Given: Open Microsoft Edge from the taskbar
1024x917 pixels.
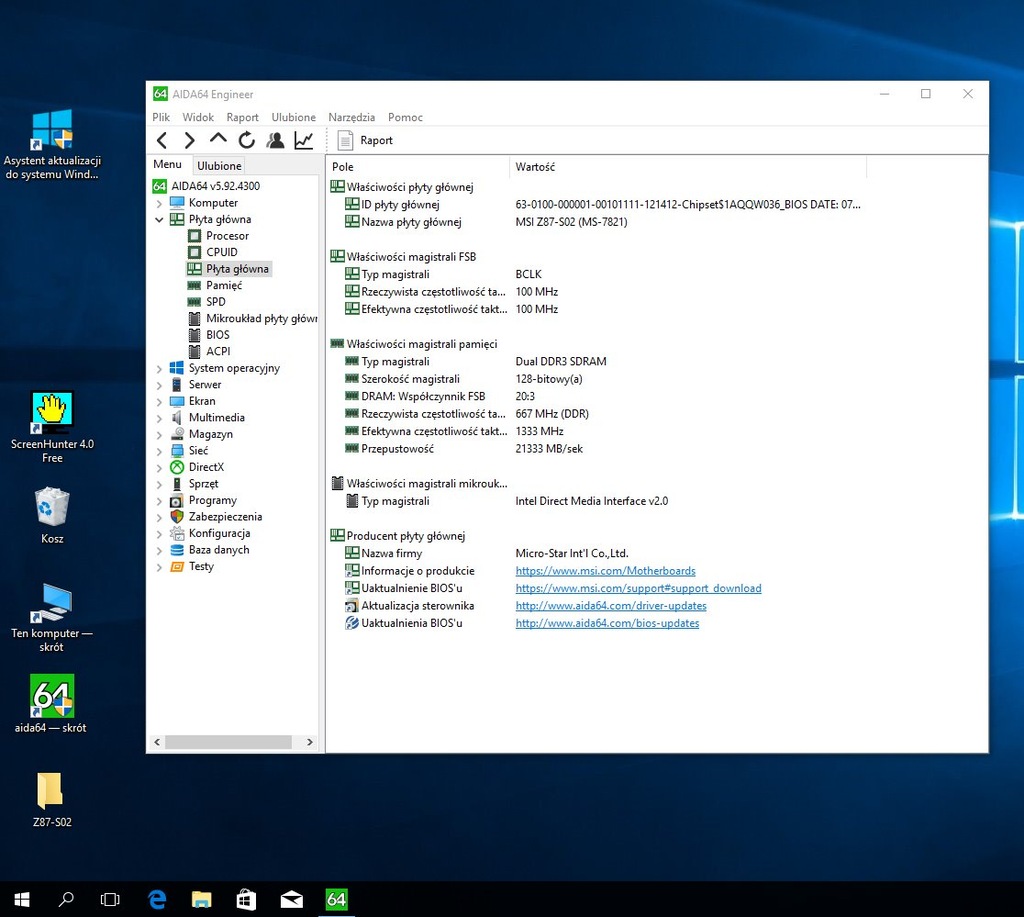Looking at the screenshot, I should pyautogui.click(x=157, y=899).
